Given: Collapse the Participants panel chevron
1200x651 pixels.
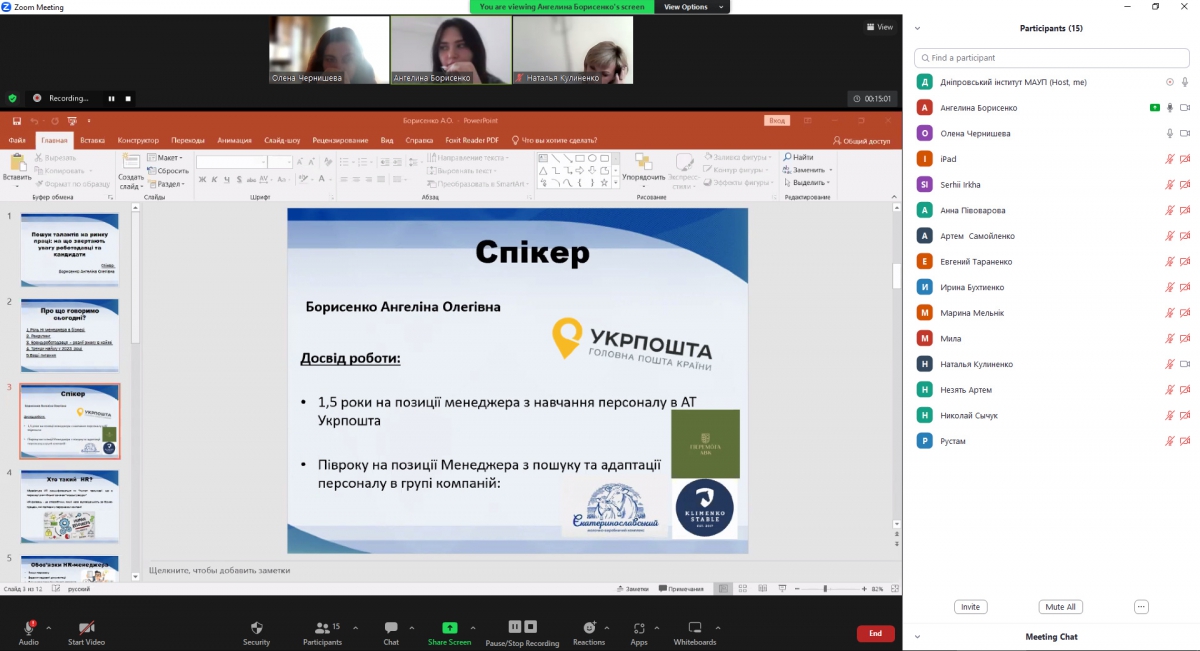Looking at the screenshot, I should pos(917,29).
